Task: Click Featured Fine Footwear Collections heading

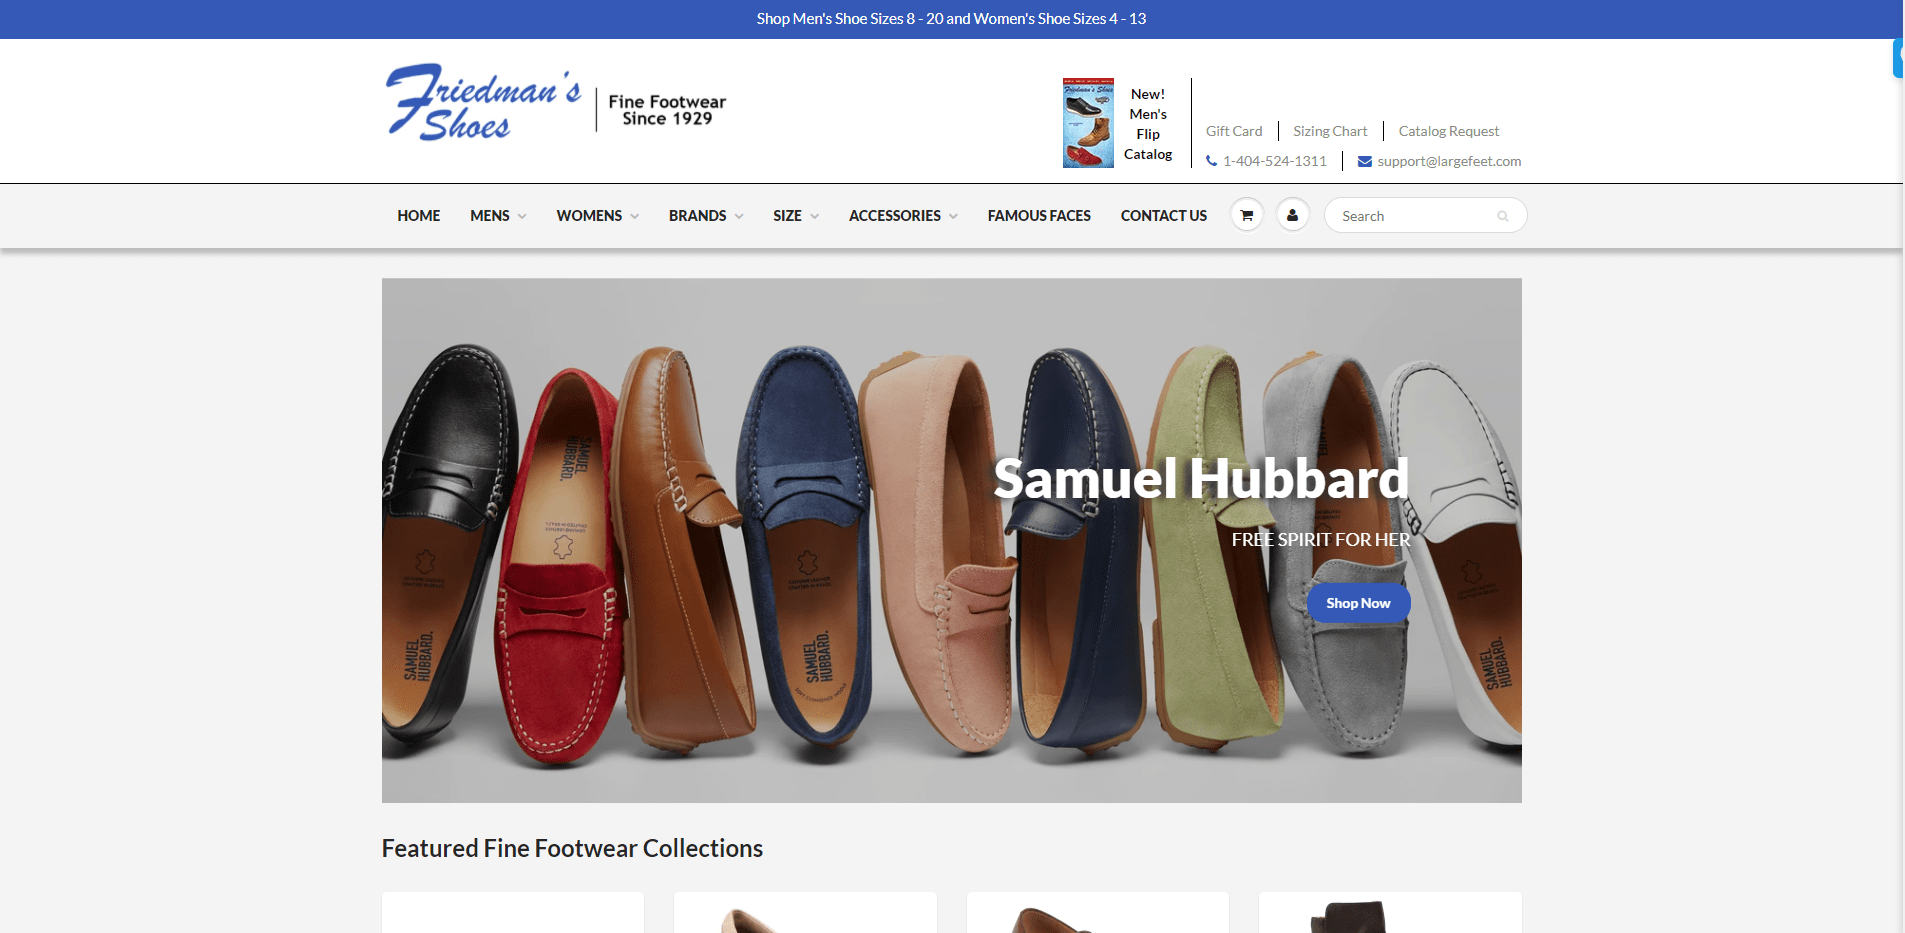Action: tap(572, 849)
